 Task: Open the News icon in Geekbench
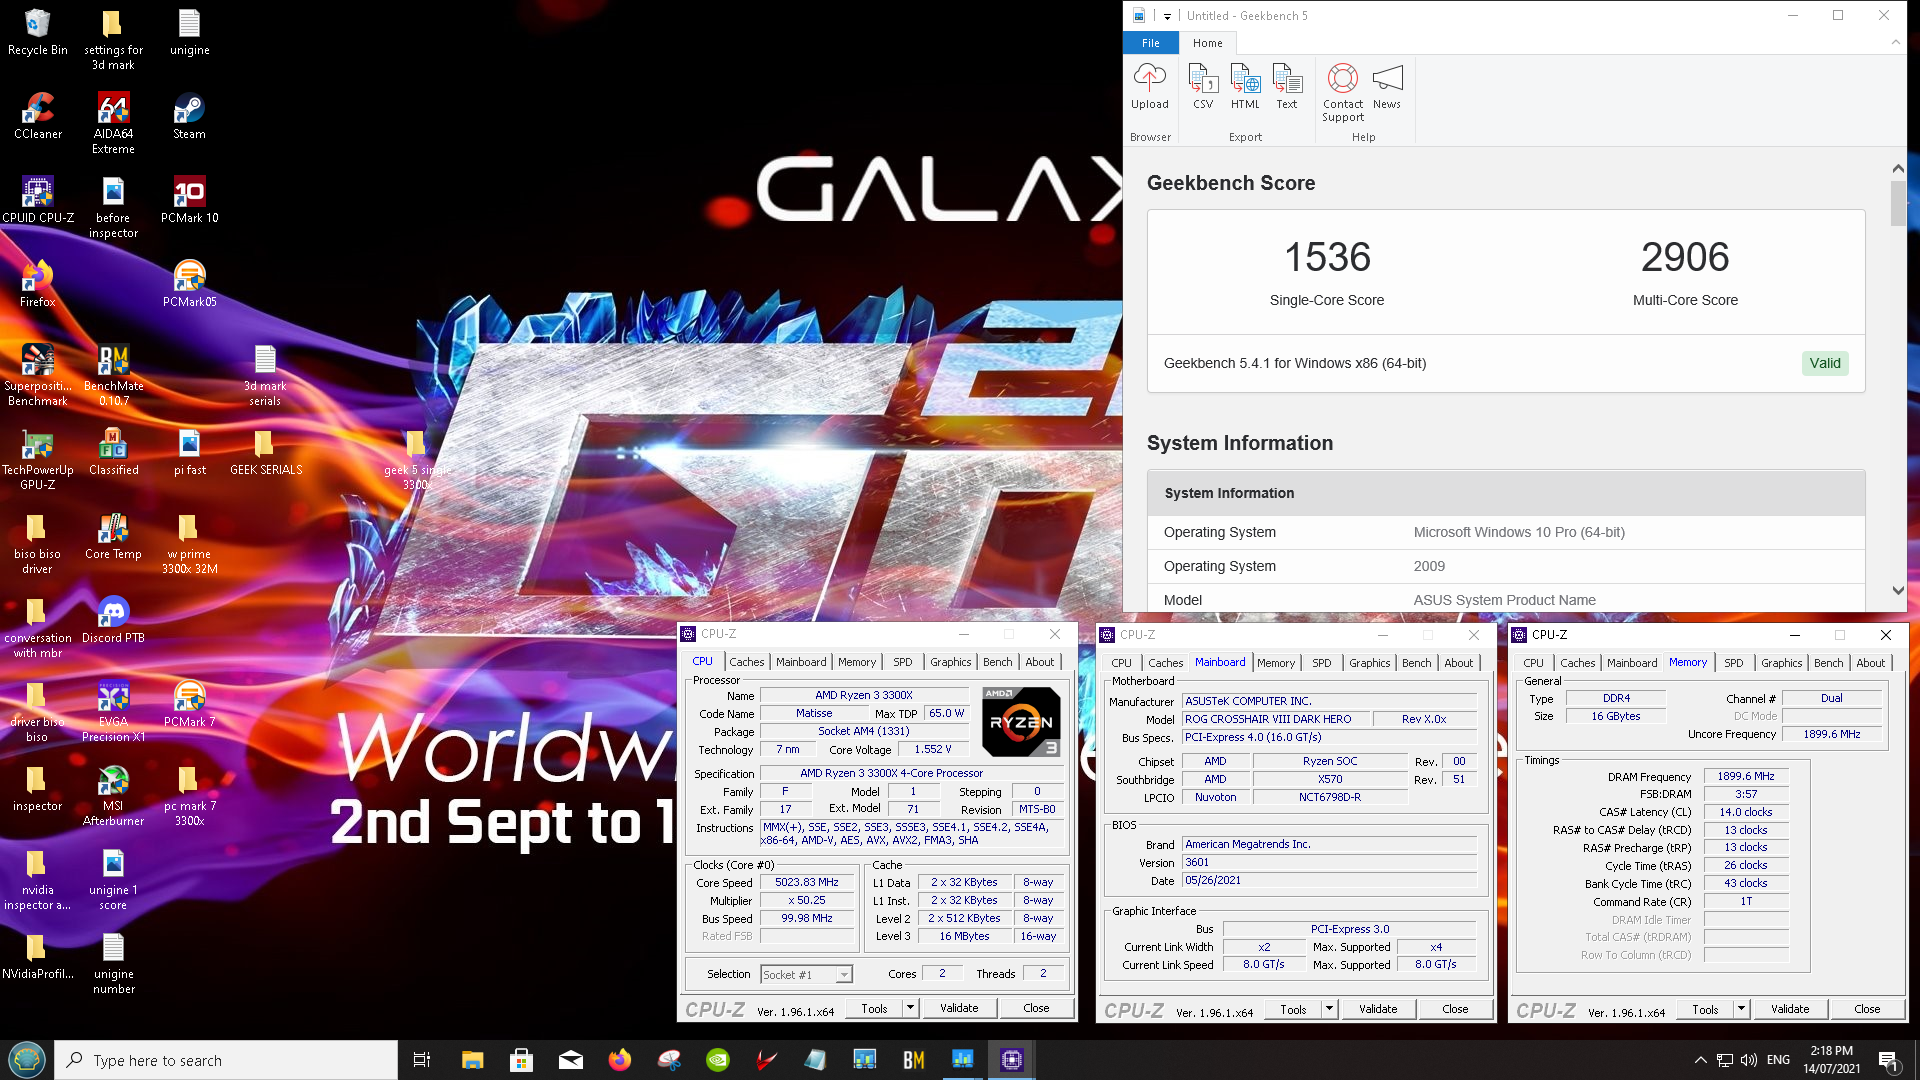click(x=1387, y=86)
